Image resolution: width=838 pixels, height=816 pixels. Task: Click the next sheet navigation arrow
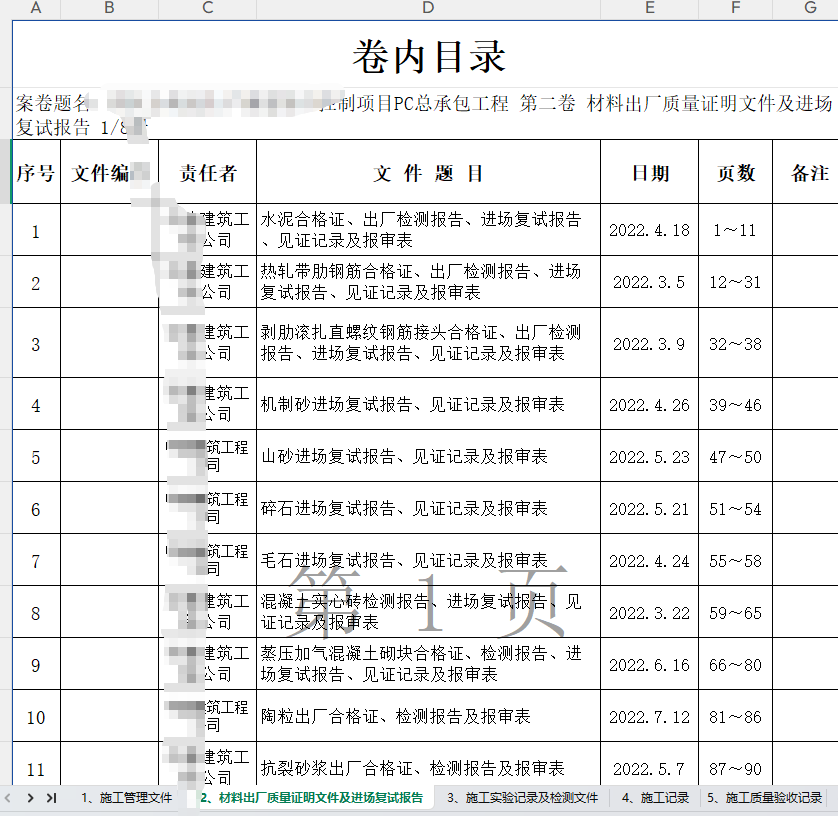[30, 798]
